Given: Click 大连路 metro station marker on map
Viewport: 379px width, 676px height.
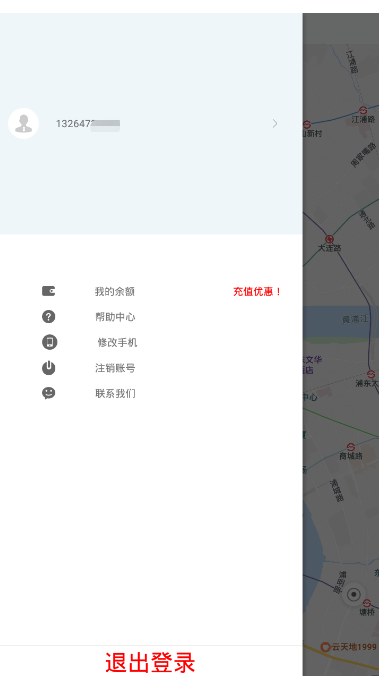Looking at the screenshot, I should point(329,239).
